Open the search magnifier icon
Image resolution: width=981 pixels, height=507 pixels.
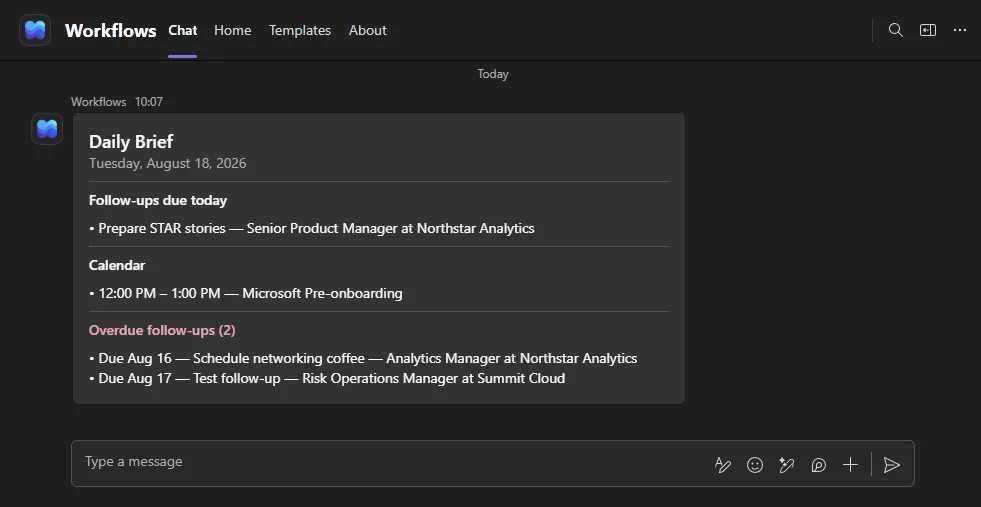click(895, 30)
